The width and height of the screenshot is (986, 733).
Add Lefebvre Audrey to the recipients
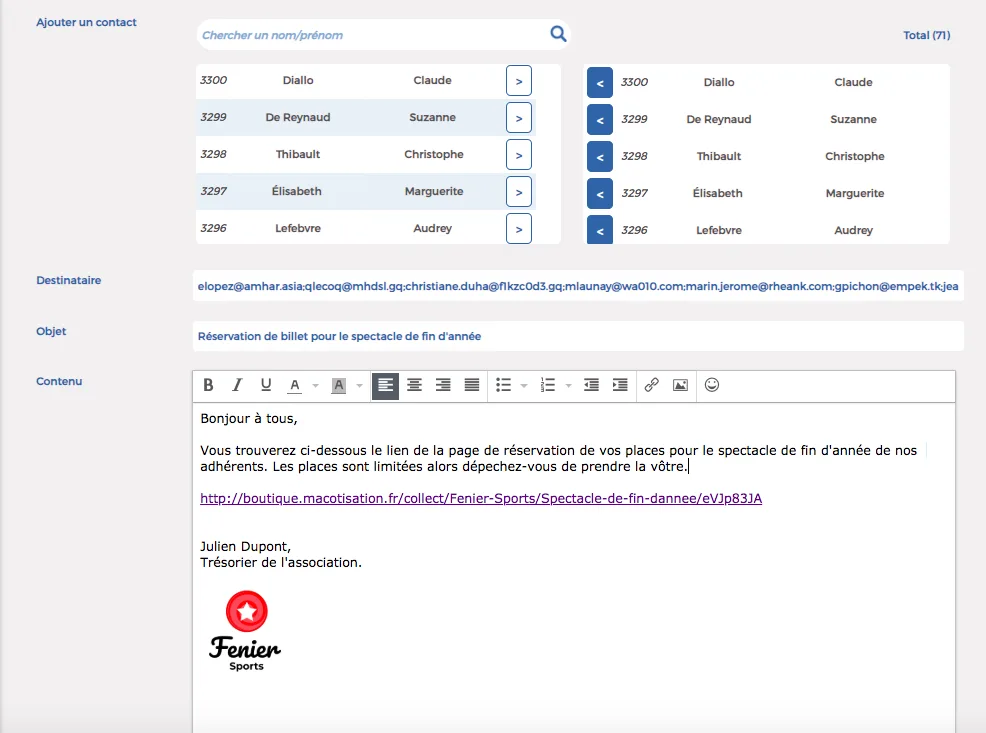[x=519, y=229]
